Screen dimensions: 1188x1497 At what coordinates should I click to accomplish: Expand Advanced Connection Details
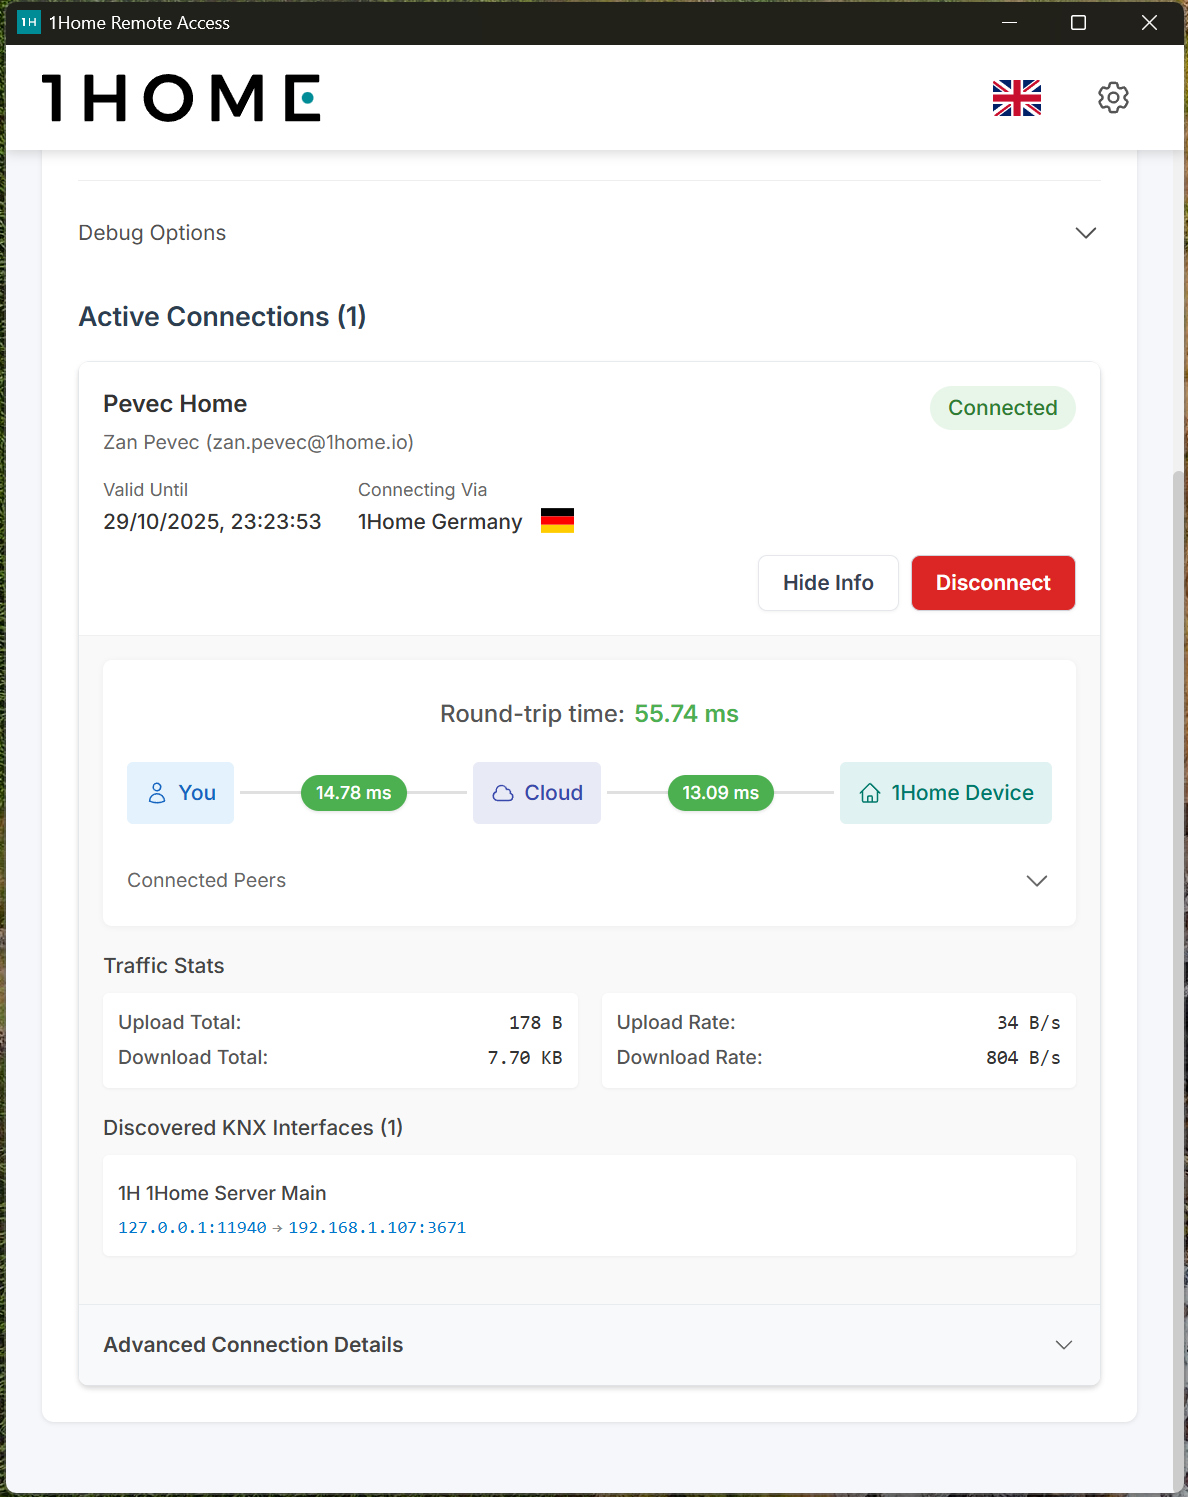[x=1063, y=1345]
